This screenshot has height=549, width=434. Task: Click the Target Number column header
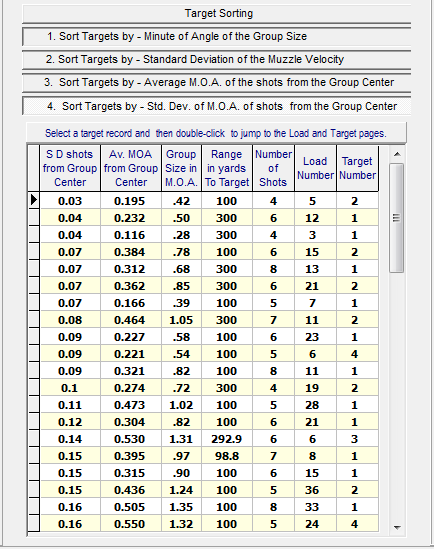click(x=357, y=168)
